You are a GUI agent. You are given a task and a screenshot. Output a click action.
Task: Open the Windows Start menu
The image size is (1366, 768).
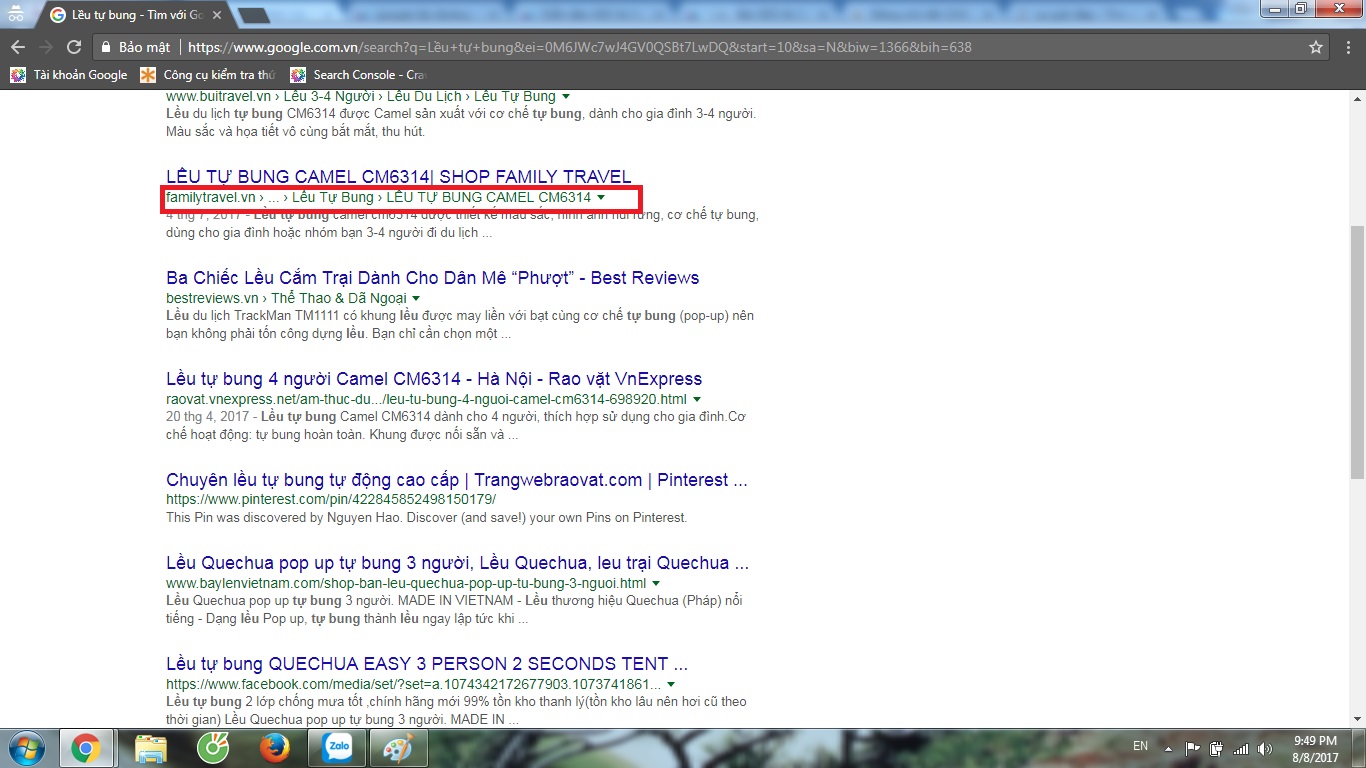coord(25,748)
